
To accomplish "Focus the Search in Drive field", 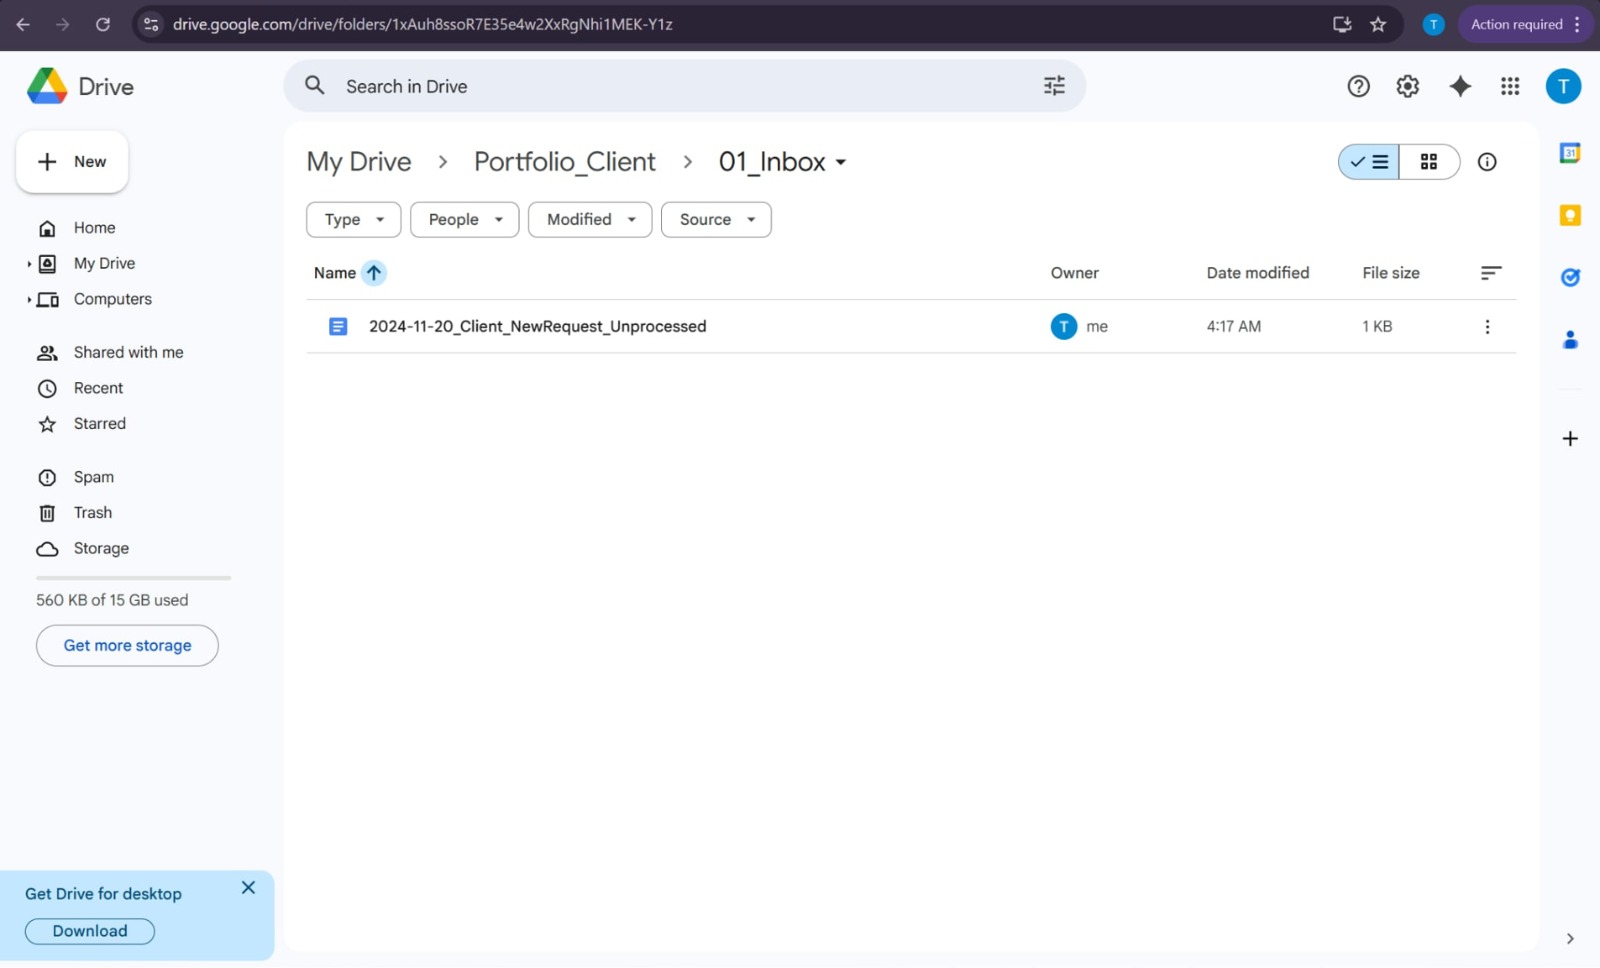I will 685,86.
